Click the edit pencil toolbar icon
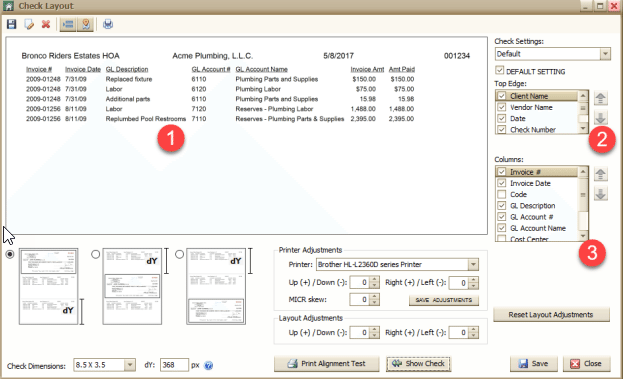 point(29,24)
